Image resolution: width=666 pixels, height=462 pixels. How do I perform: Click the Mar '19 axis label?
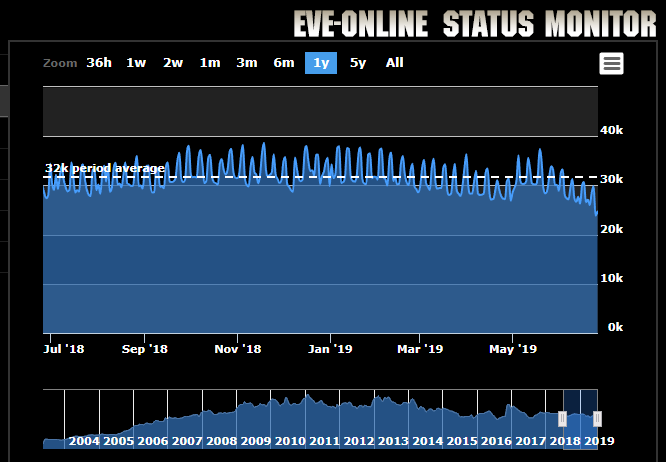(x=420, y=349)
